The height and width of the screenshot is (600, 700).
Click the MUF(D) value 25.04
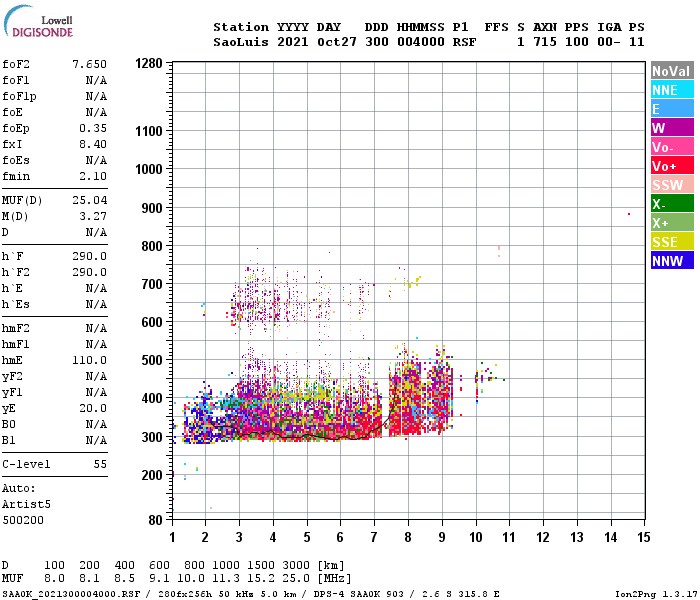click(90, 200)
